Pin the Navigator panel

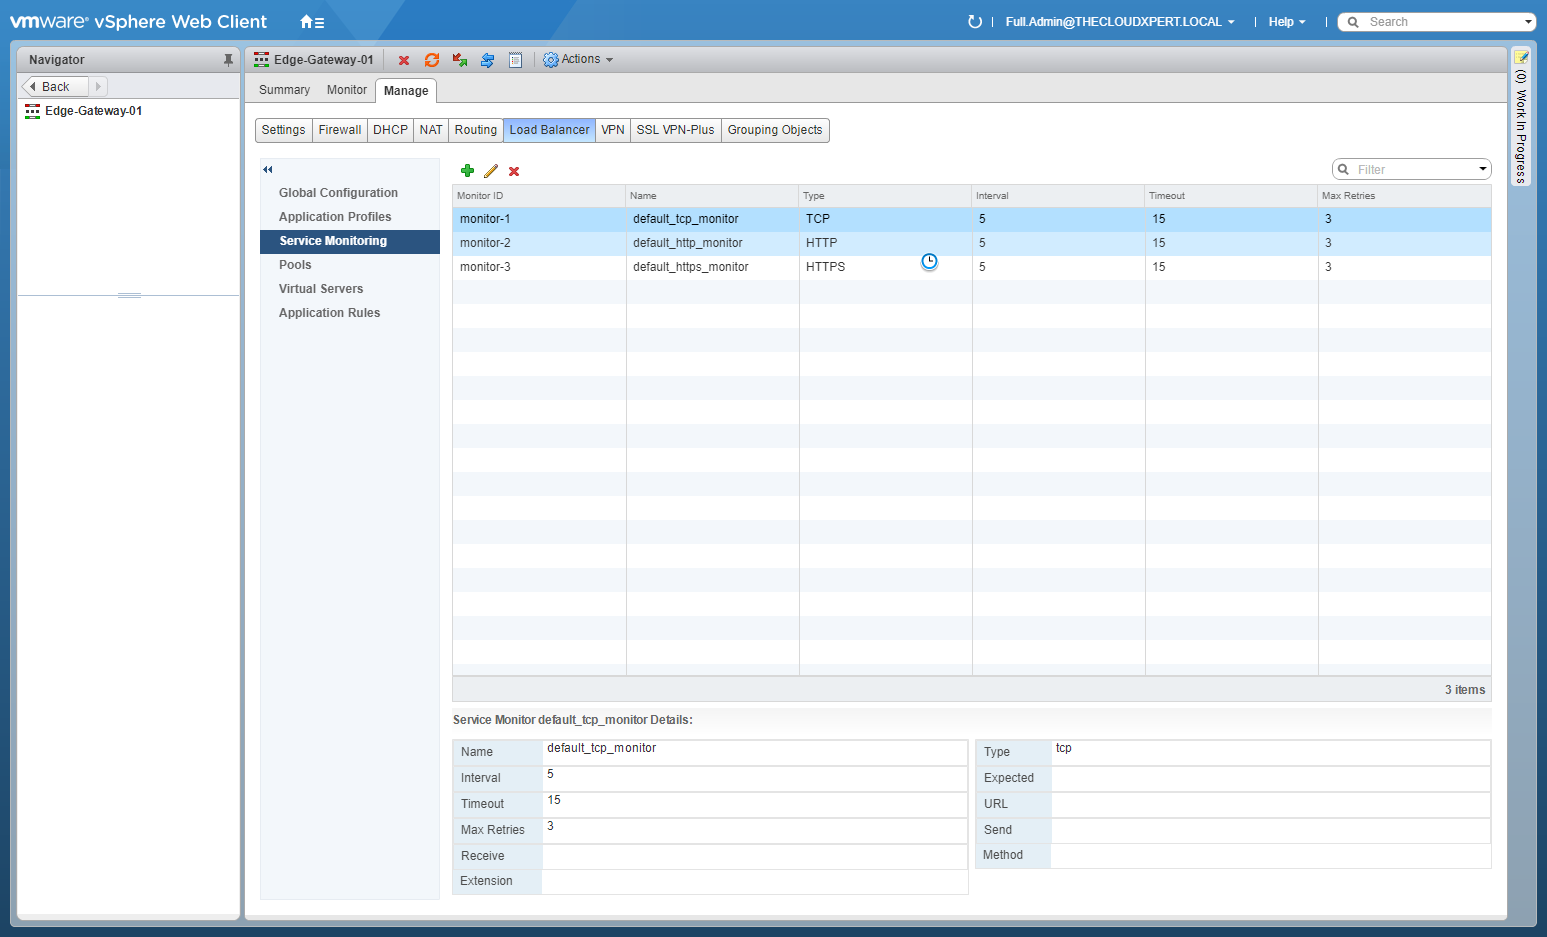tap(228, 60)
